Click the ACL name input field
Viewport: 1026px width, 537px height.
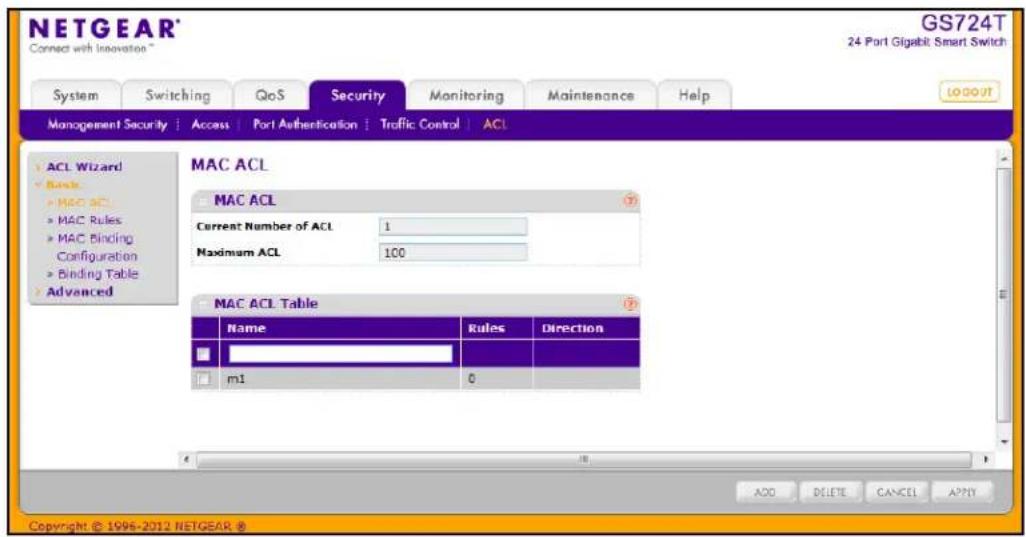[x=340, y=354]
